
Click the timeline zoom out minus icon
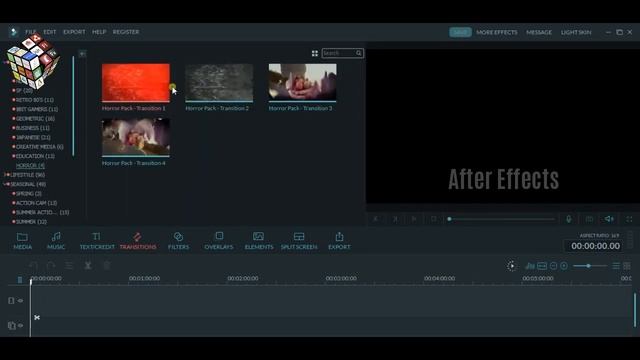553,266
